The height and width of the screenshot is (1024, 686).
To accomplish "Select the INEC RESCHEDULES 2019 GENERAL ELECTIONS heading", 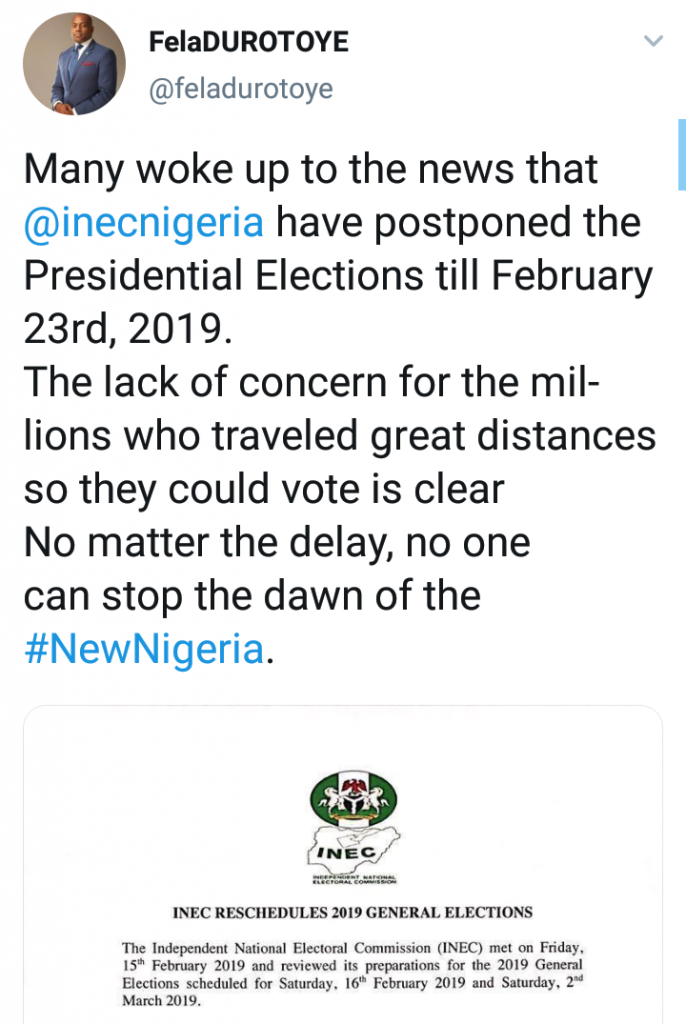I will coord(353,911).
